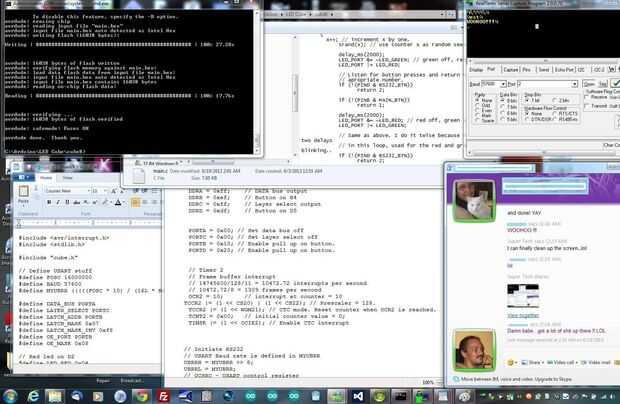Select WordPad align-left paragraph icon
The height and width of the screenshot is (404, 620).
[136, 202]
